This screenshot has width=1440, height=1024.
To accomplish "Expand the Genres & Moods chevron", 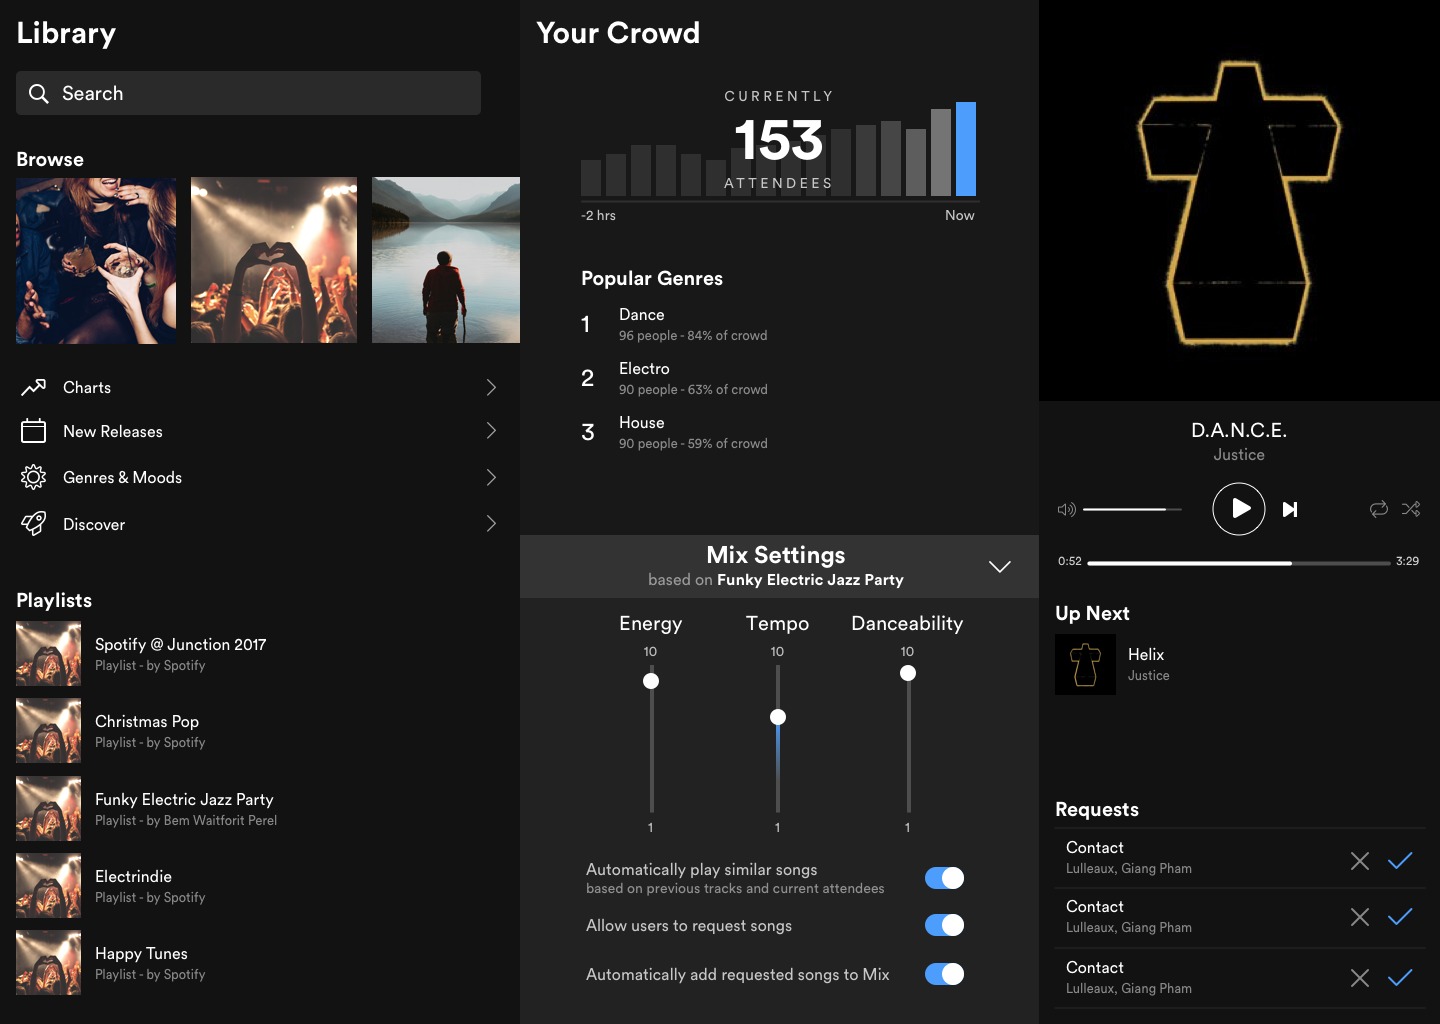I will pos(491,477).
